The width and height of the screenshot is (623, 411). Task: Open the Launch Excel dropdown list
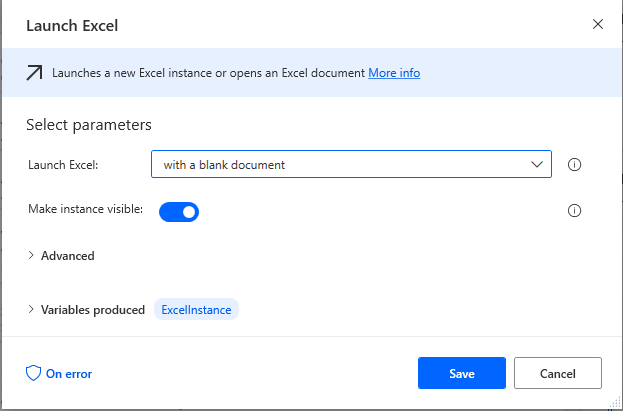click(351, 164)
